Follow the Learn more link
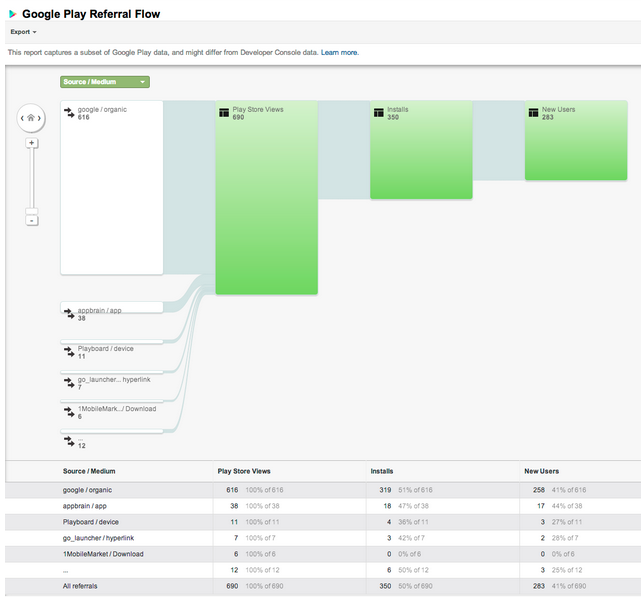 pos(340,52)
